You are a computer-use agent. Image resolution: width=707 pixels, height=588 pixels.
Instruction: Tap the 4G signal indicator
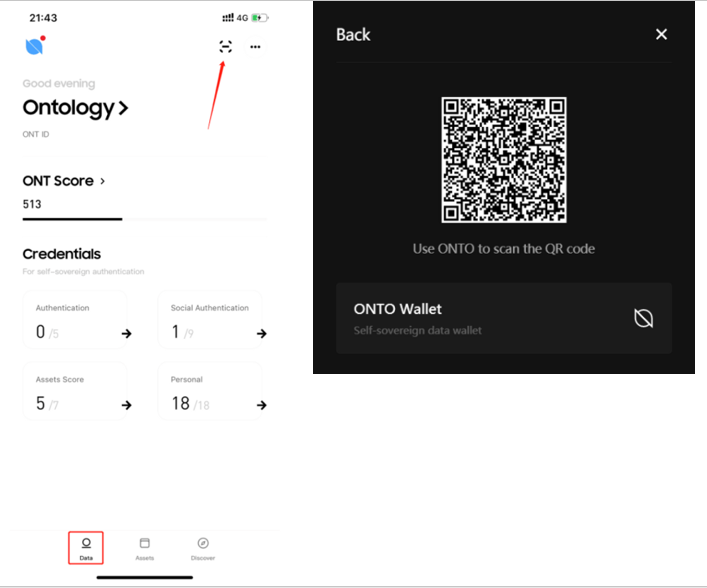[235, 18]
